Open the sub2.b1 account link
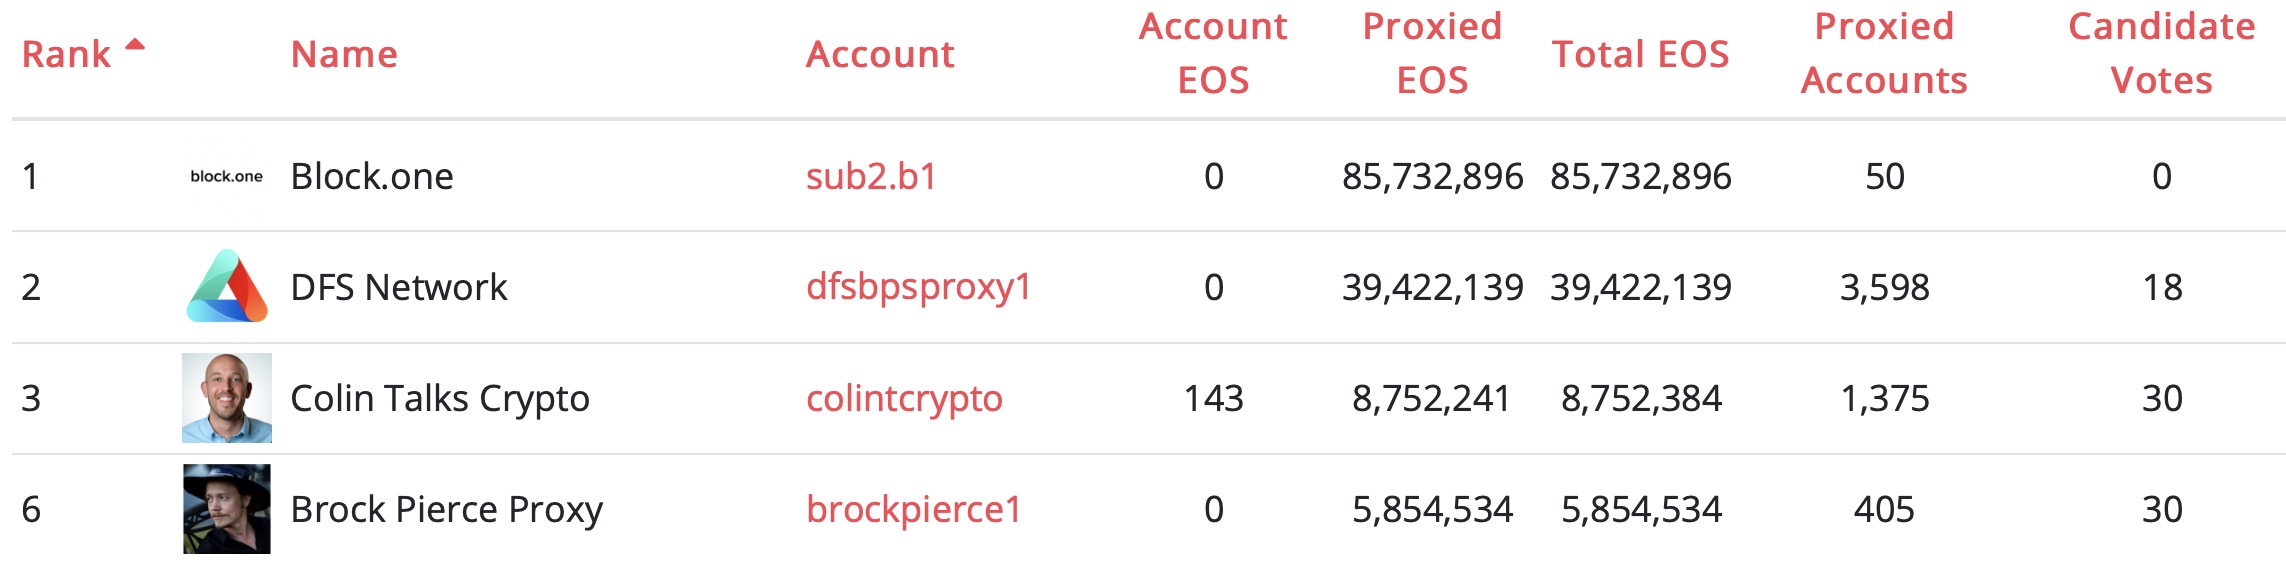 point(871,176)
